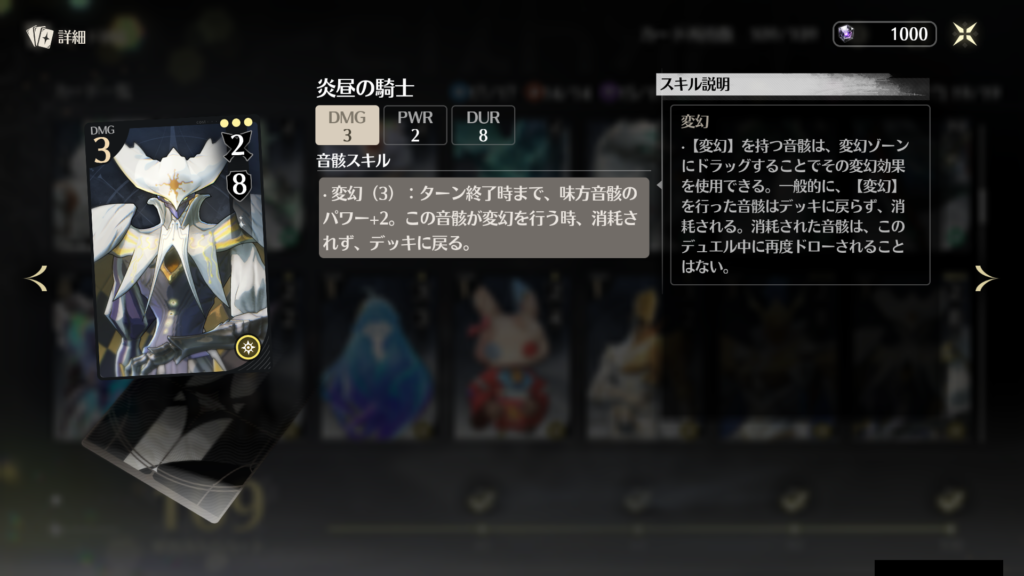Image resolution: width=1024 pixels, height=576 pixels.
Task: Click the 炎昼の騎士 card artwork
Action: click(x=179, y=248)
